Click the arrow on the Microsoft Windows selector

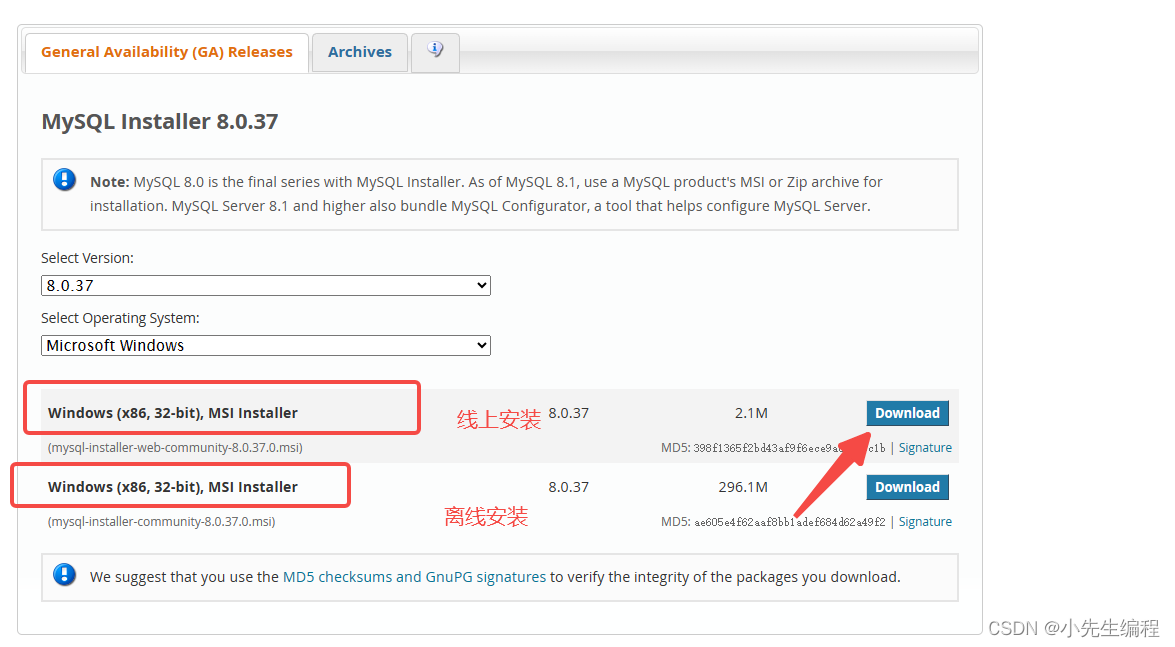(x=481, y=345)
